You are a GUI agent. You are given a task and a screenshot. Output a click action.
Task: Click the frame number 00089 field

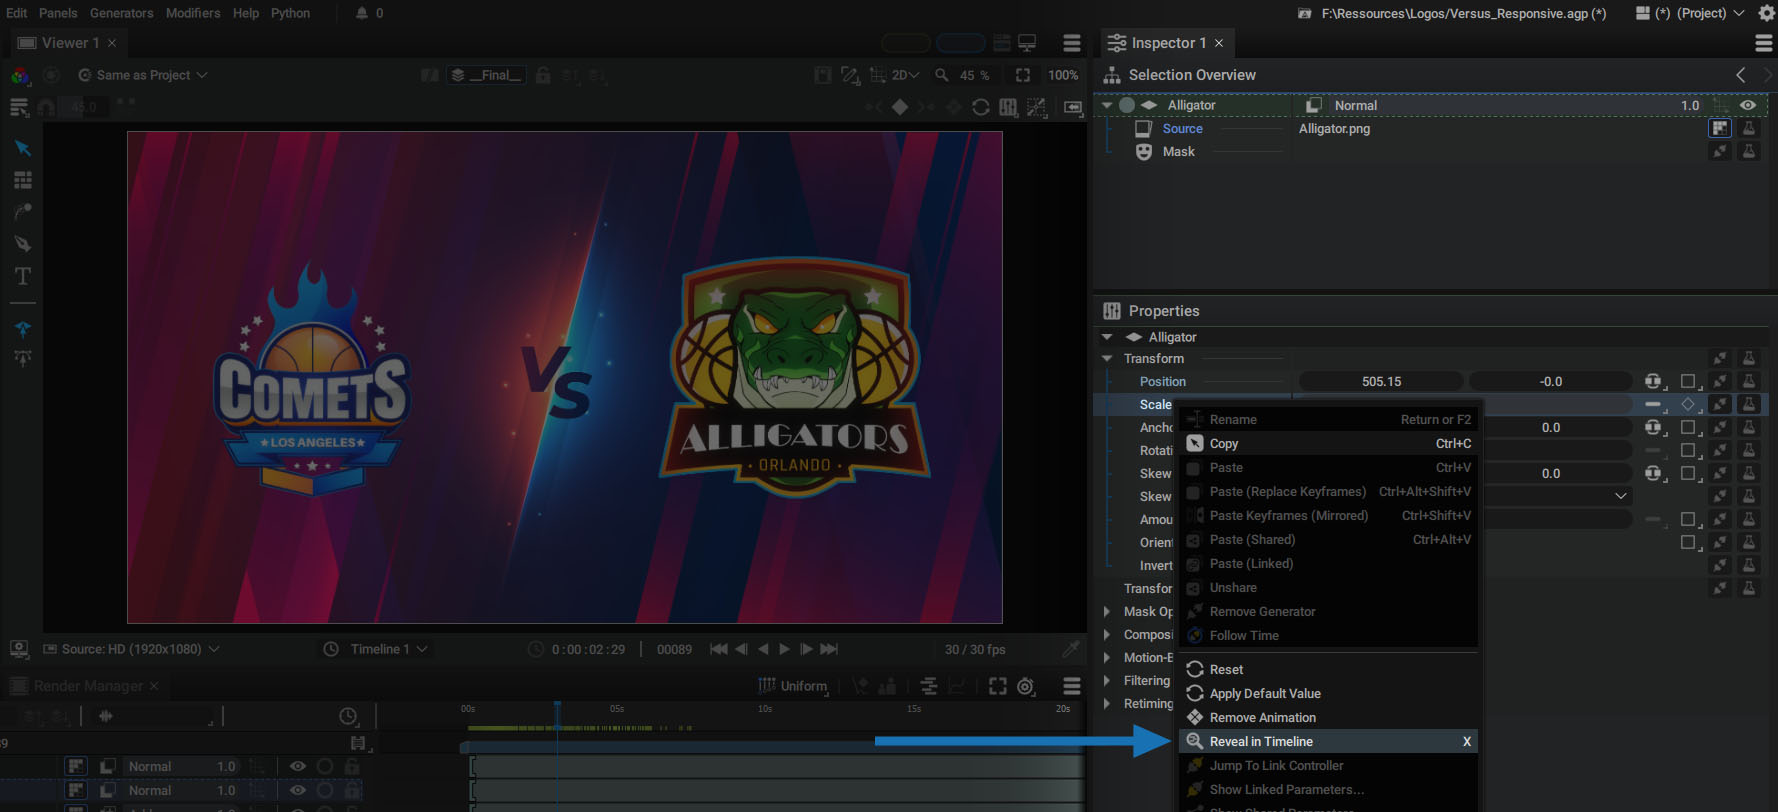point(674,649)
